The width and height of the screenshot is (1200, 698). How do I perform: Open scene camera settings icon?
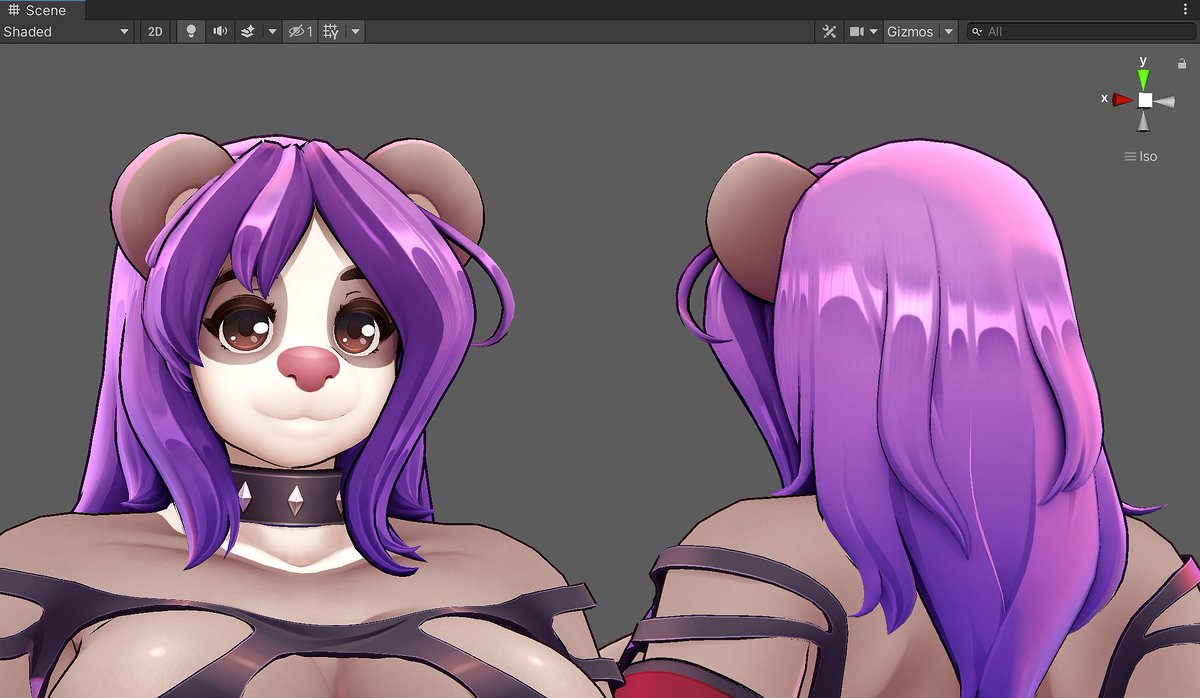coord(856,32)
